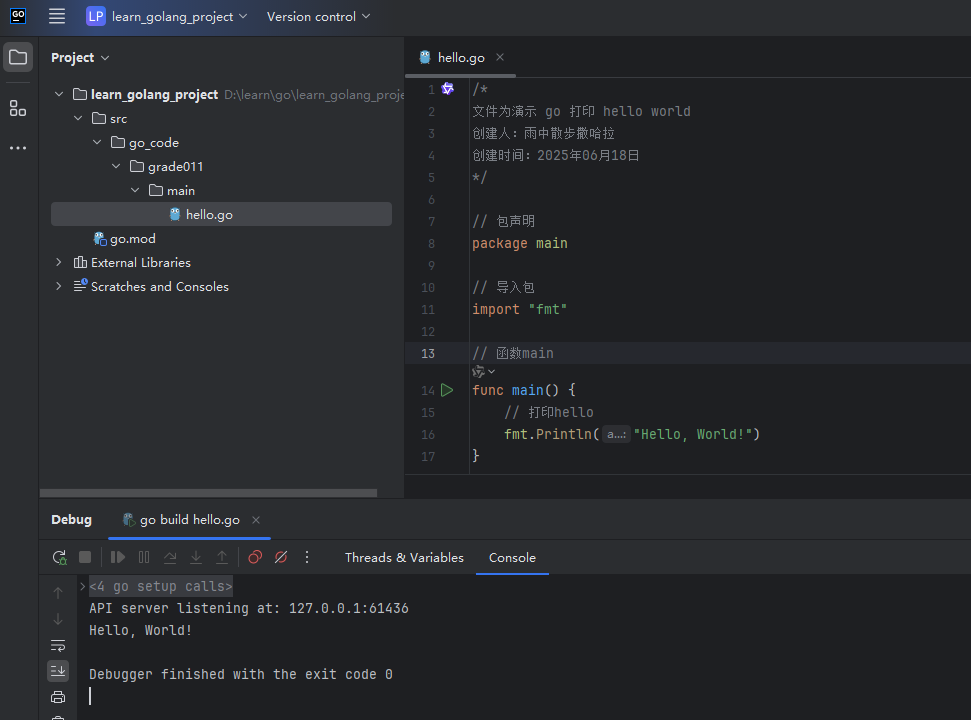Toggle soft-wrap in console
This screenshot has height=720, width=971.
(x=58, y=646)
